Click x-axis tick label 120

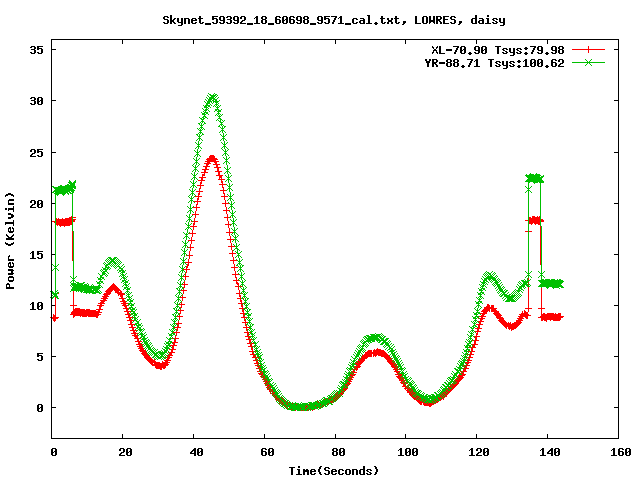[x=479, y=452]
